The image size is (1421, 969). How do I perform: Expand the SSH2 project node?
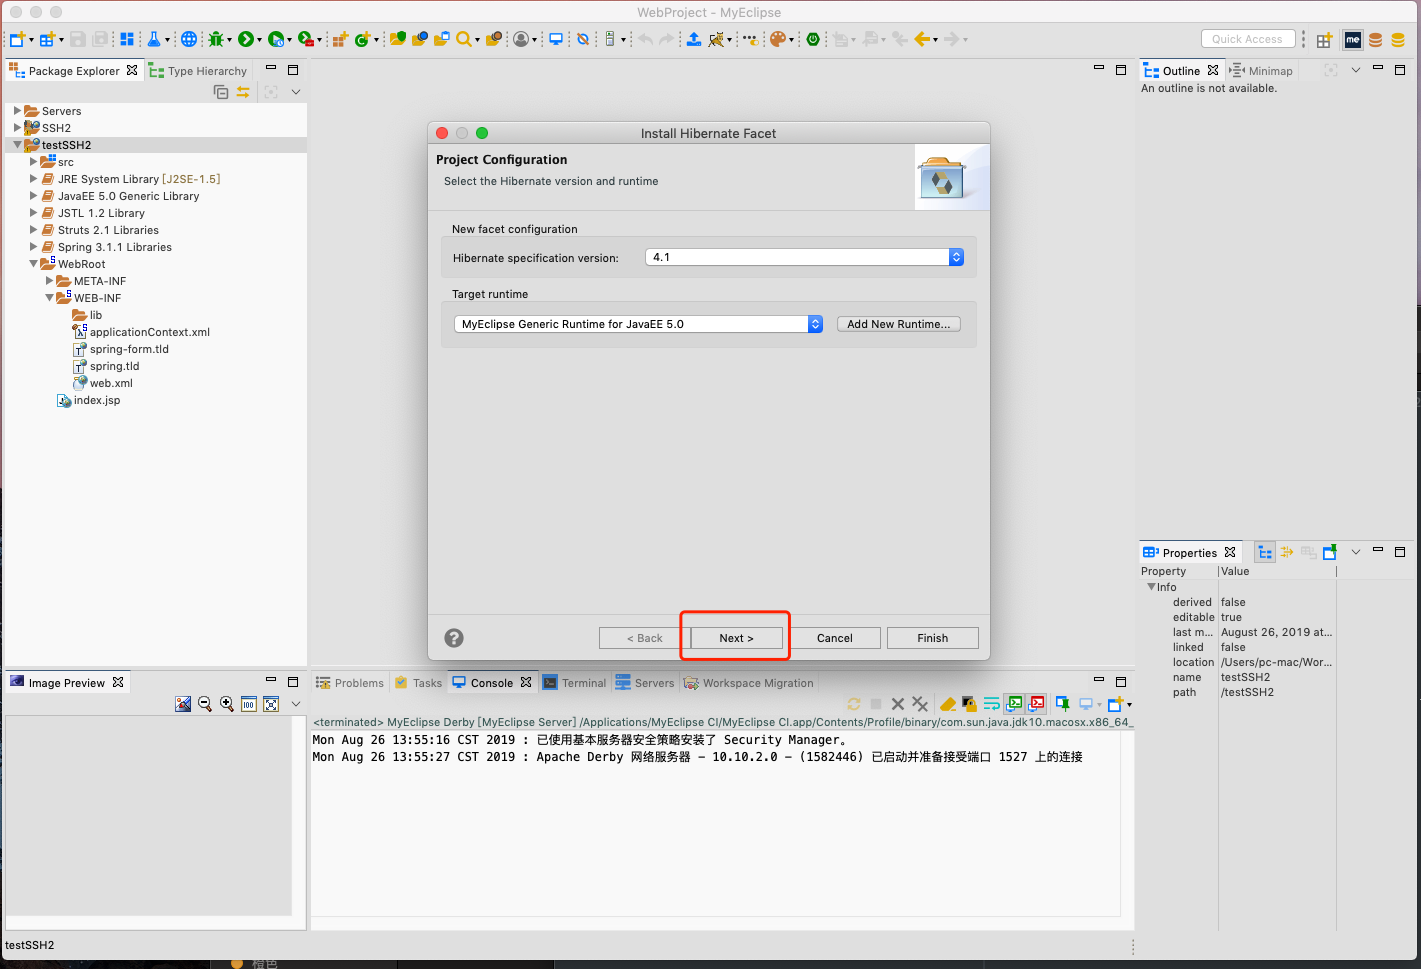[x=17, y=128]
